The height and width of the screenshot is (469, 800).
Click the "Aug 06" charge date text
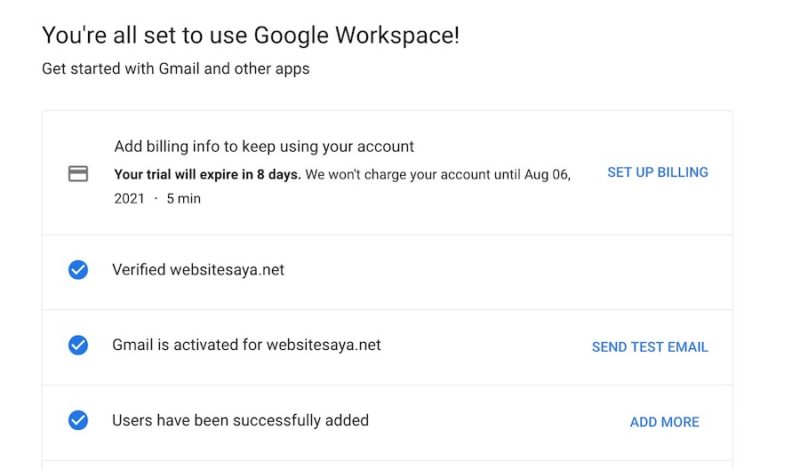coord(547,174)
